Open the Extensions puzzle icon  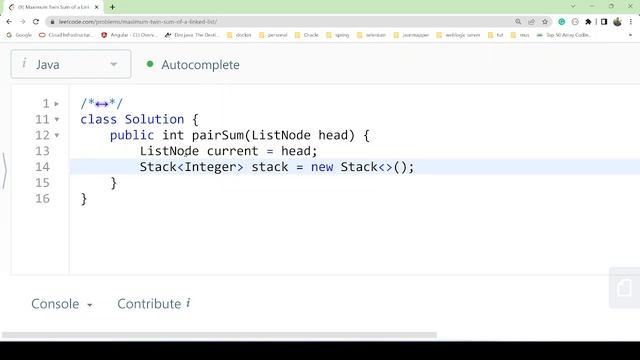[x=588, y=22]
